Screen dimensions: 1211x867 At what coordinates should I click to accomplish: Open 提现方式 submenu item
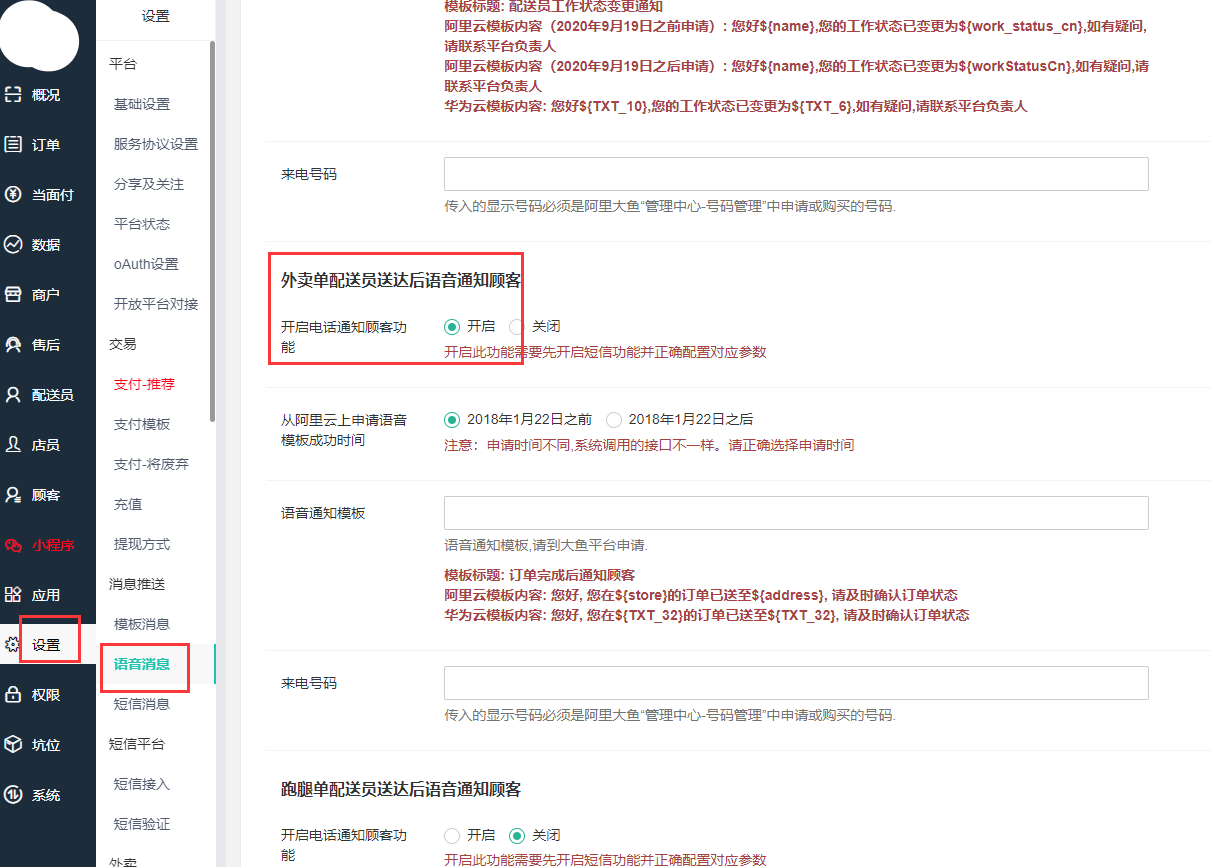pos(142,544)
